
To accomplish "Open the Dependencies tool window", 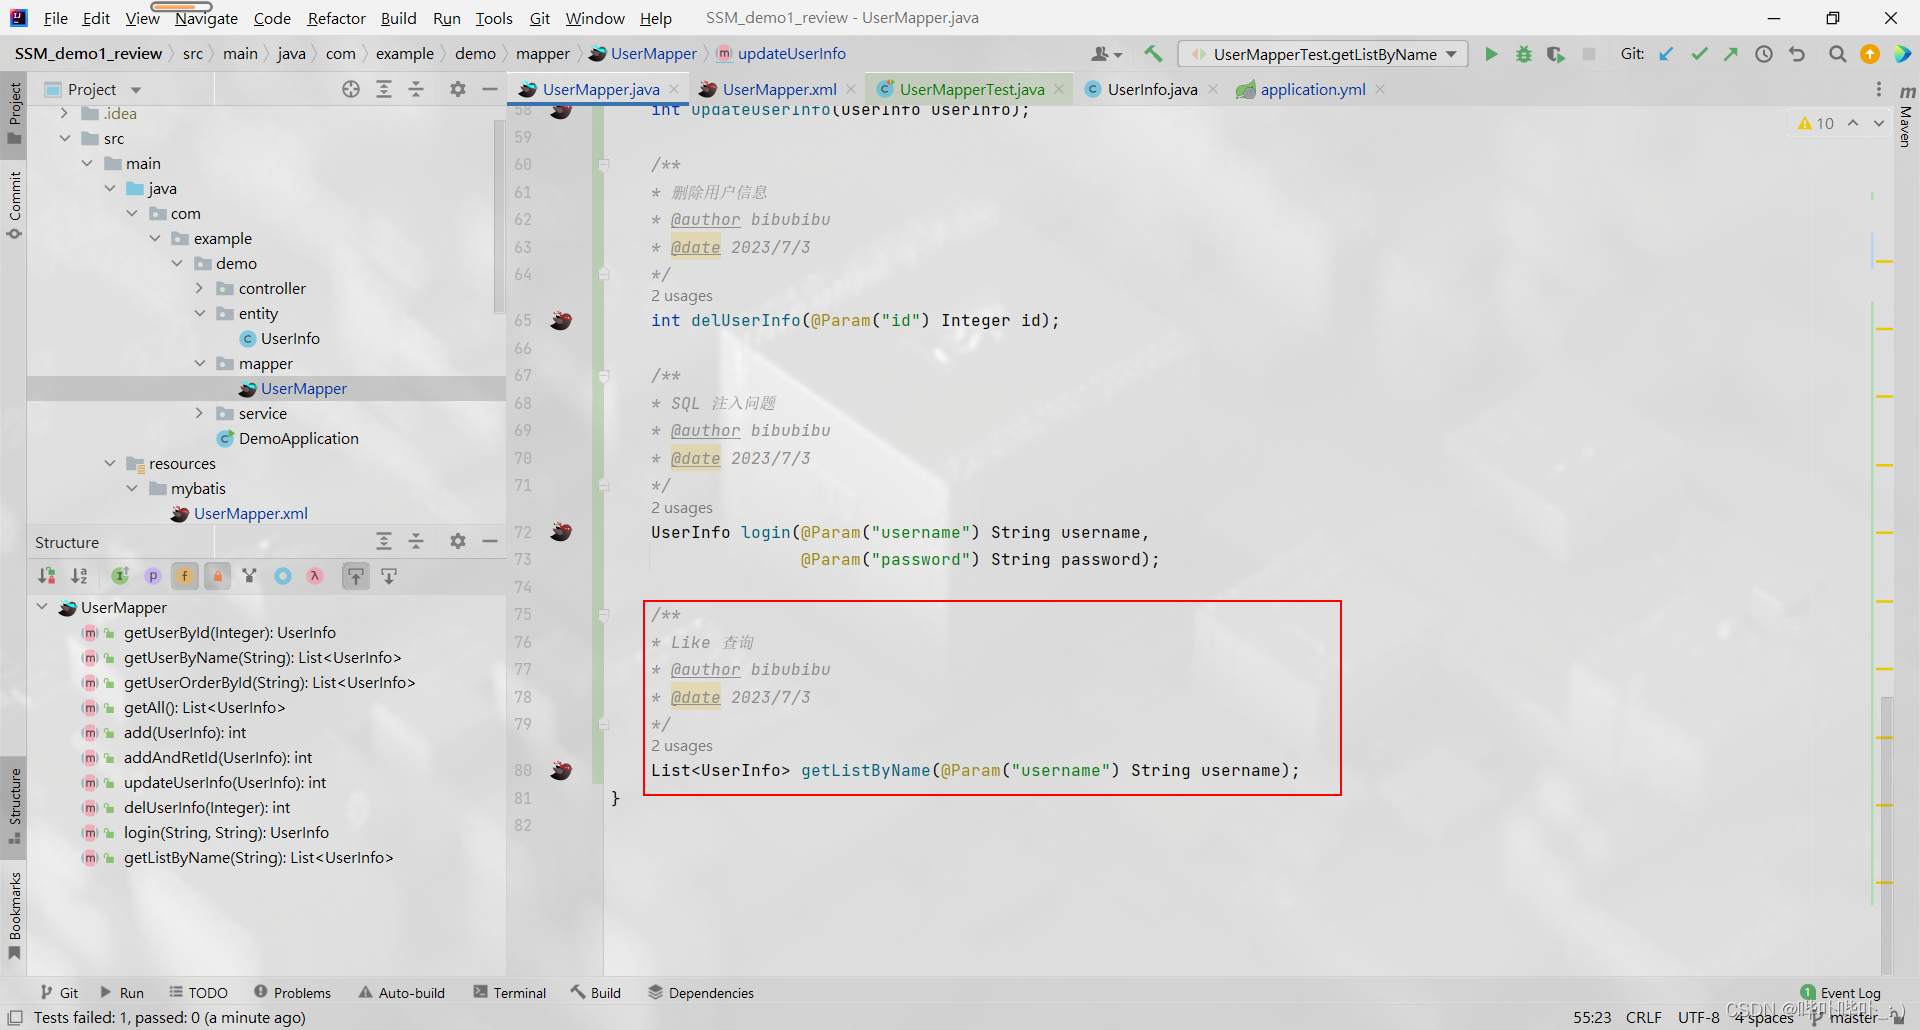I will pos(701,992).
